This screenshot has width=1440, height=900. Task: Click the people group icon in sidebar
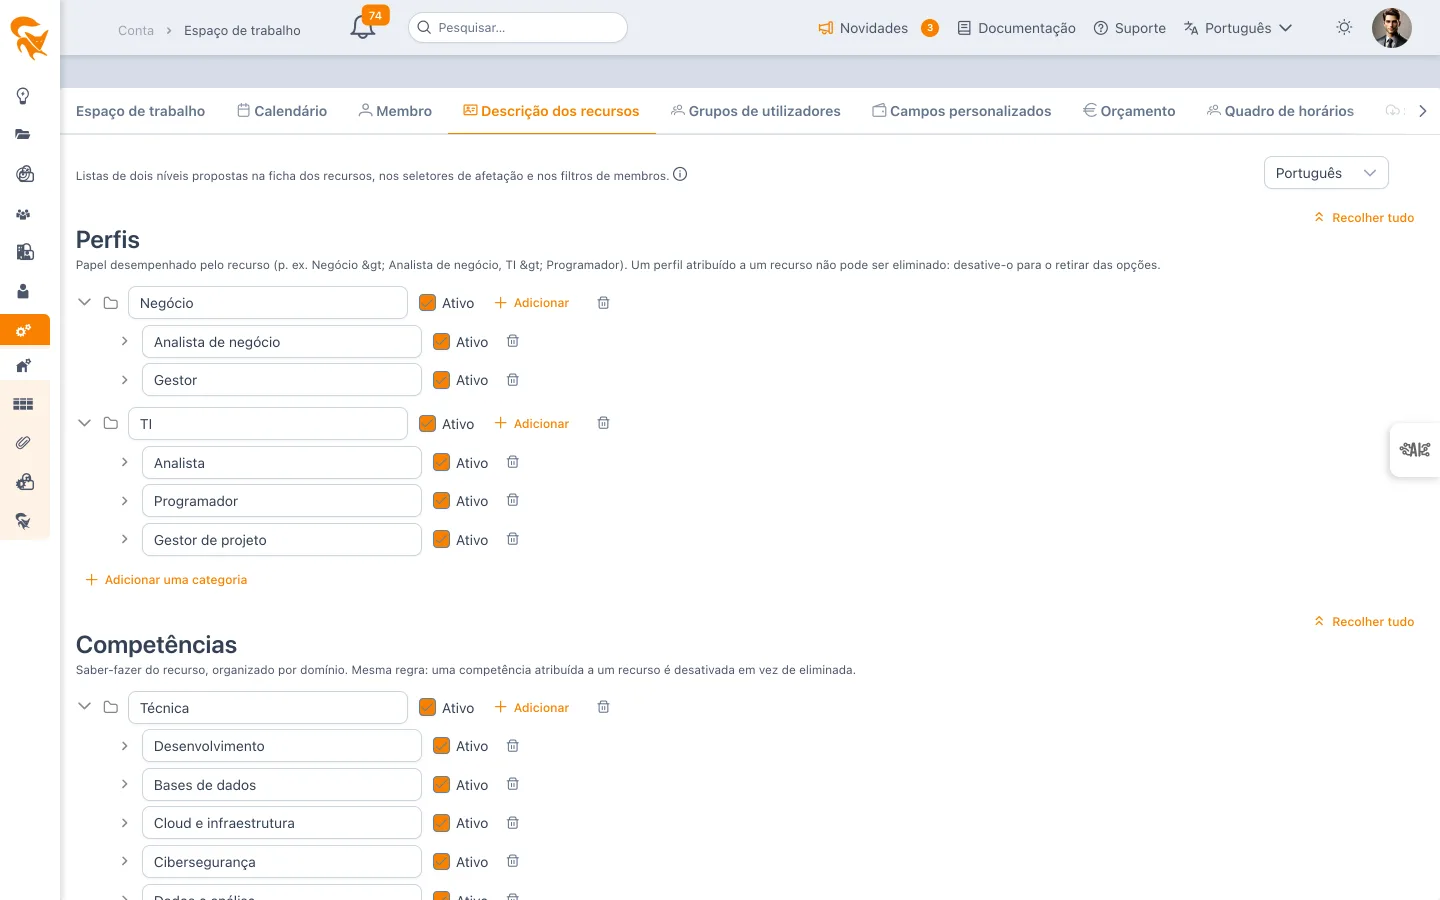[x=23, y=214]
